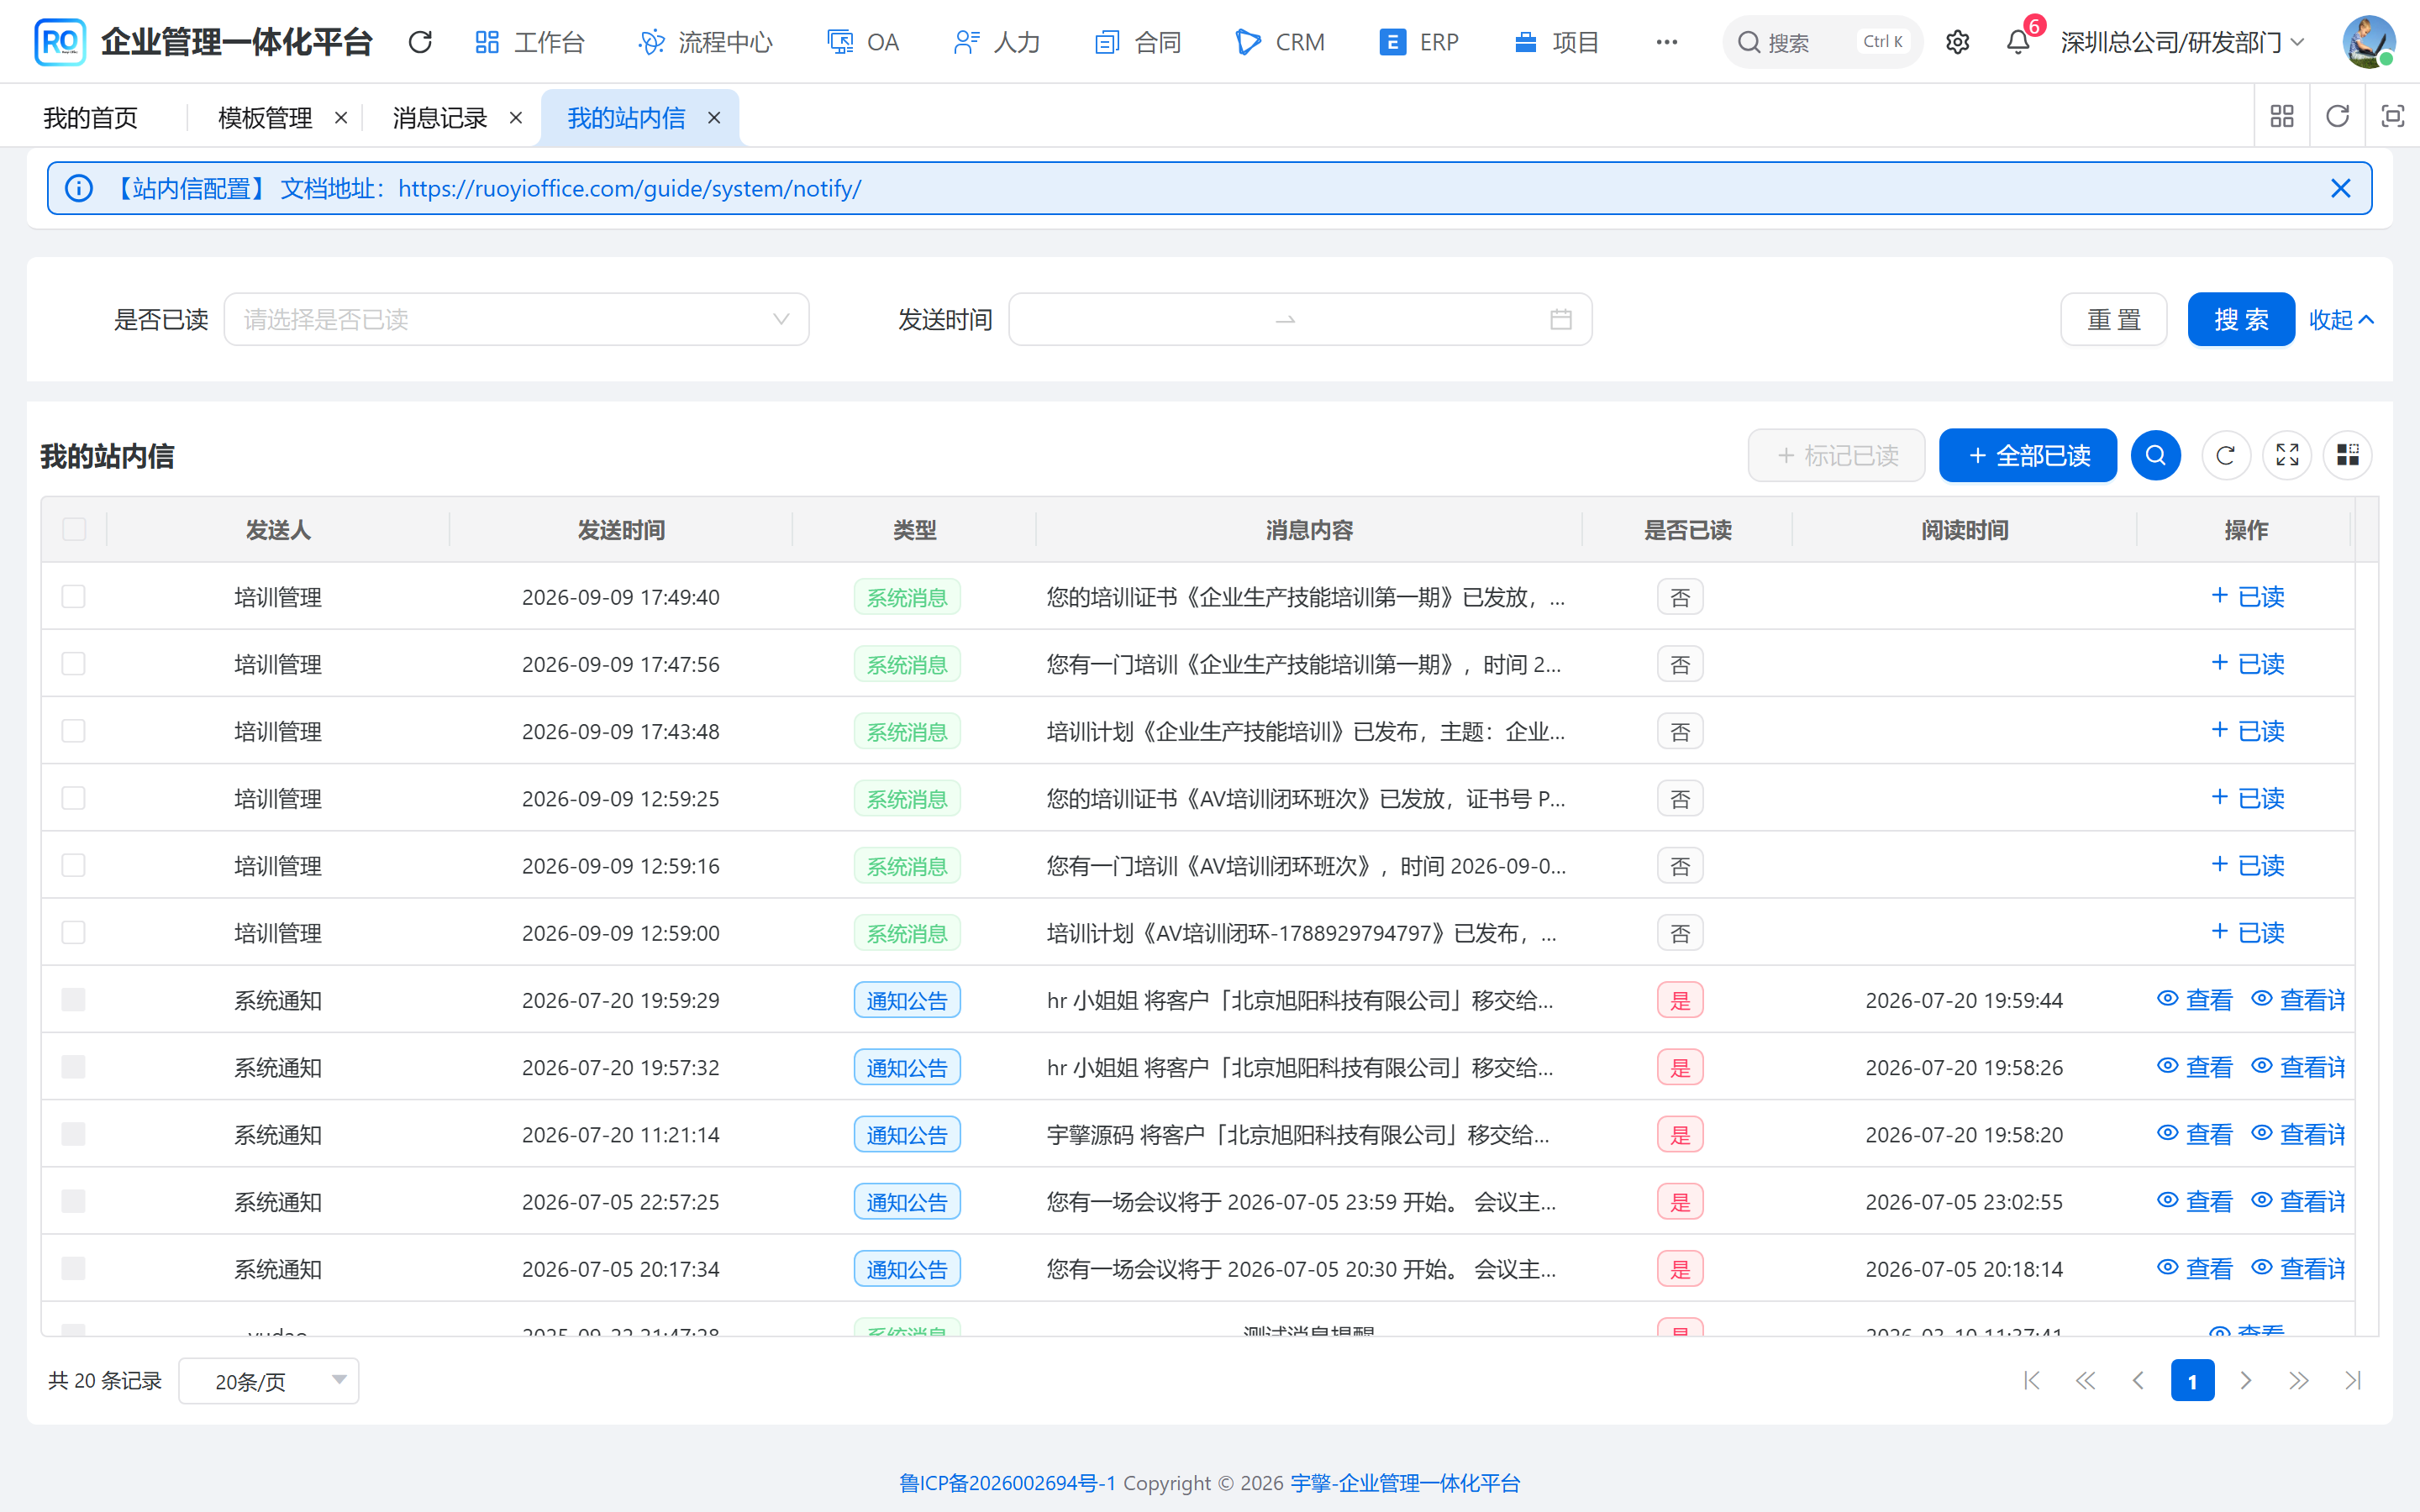Screen dimensions: 2420x1512
Task: Toggle the select-all checkbox in the table header
Action: tap(74, 529)
